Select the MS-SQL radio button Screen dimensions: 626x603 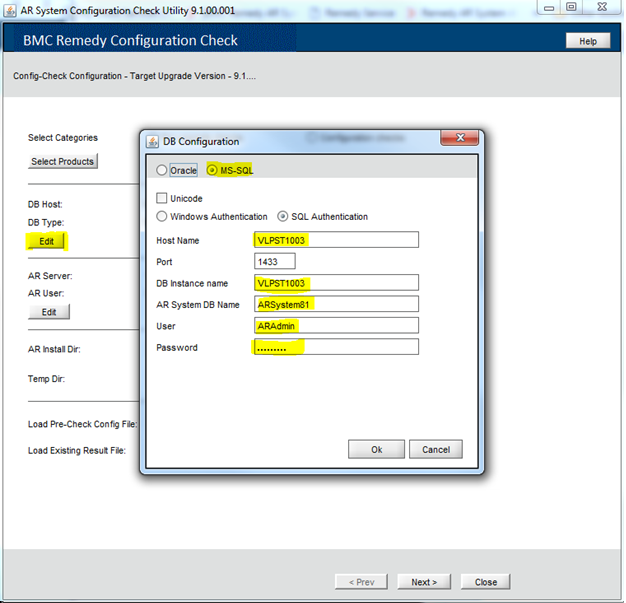(x=212, y=171)
